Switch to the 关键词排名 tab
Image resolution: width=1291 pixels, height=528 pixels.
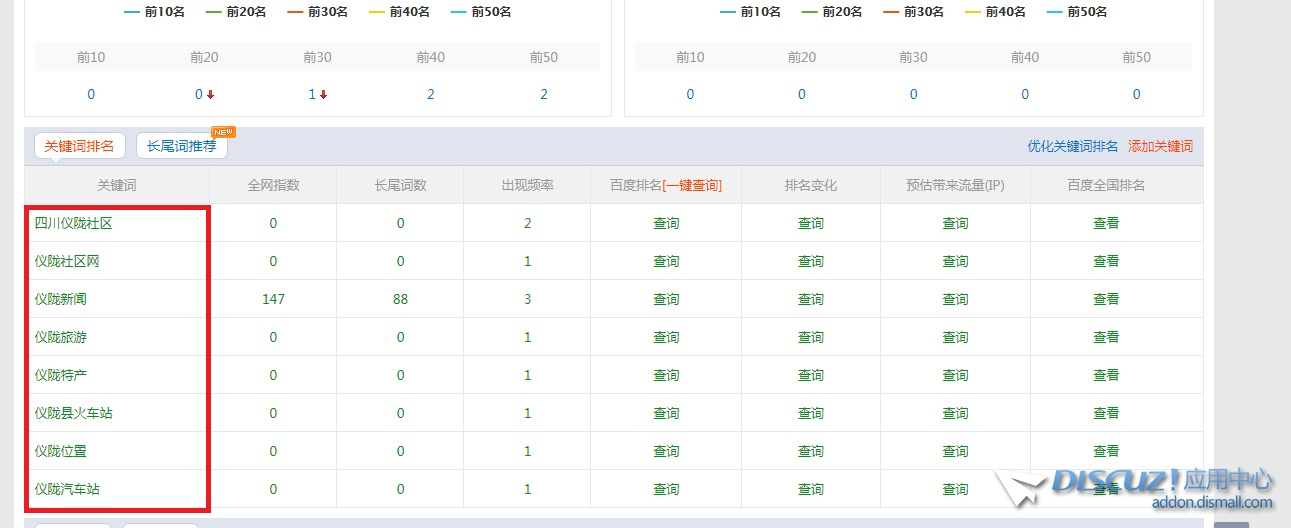tap(79, 146)
